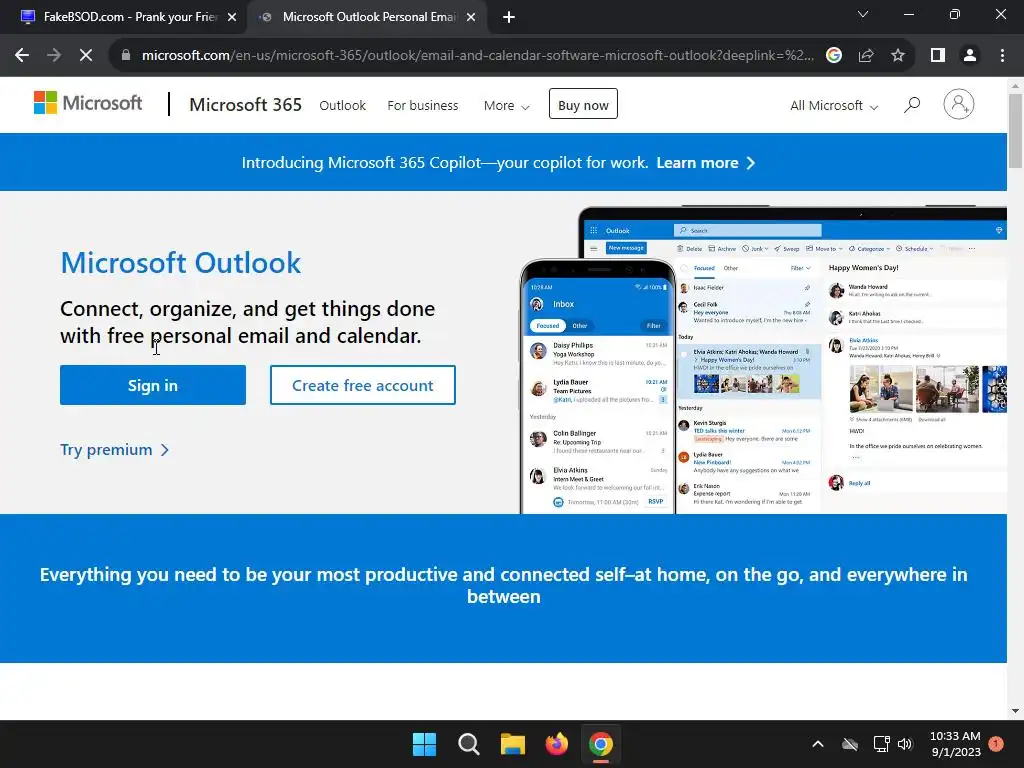Open the Microsoft 365 link
The height and width of the screenshot is (768, 1024).
click(246, 104)
